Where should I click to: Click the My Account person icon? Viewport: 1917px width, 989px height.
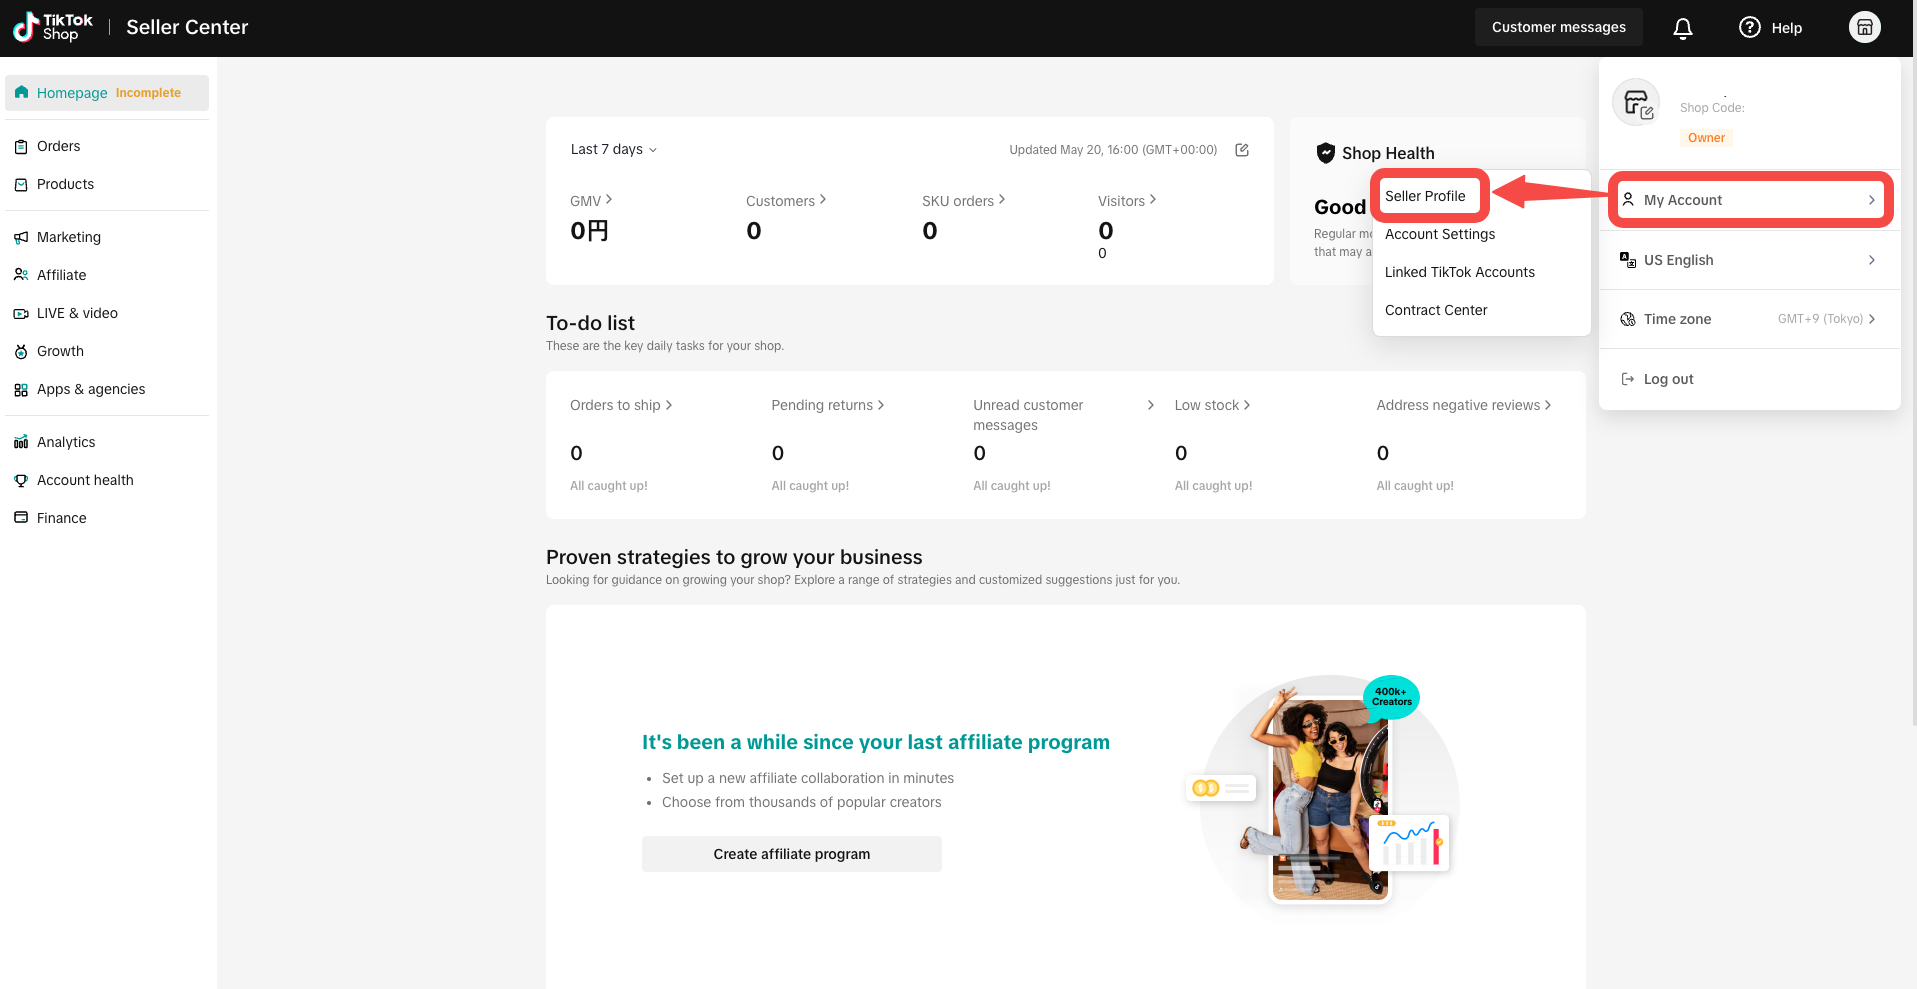tap(1628, 200)
